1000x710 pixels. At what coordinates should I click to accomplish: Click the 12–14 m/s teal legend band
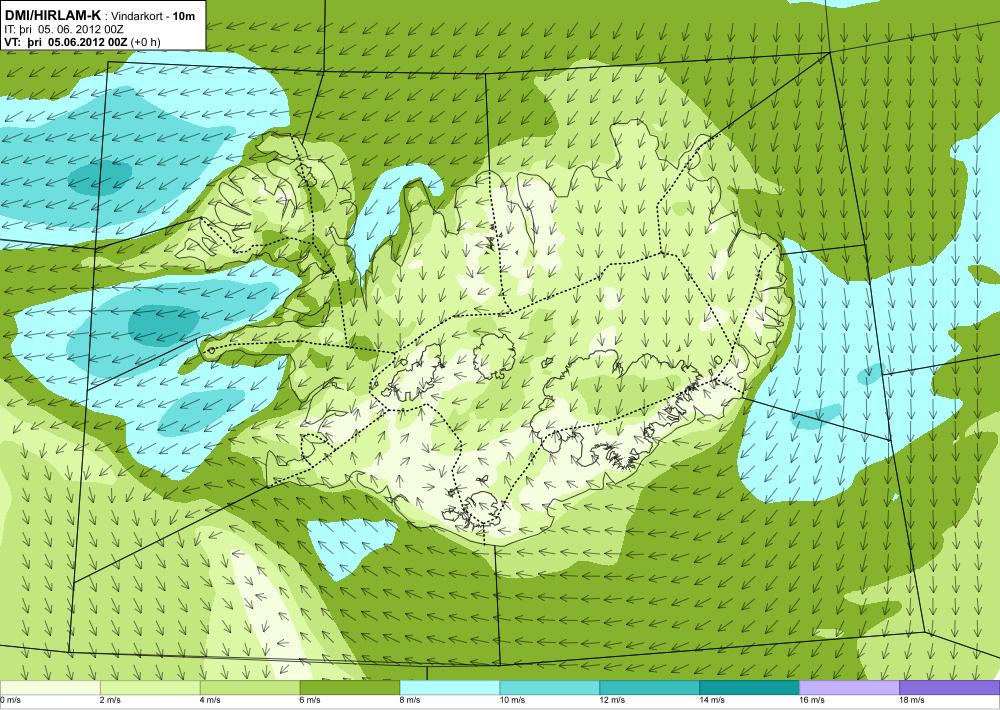[x=649, y=687]
